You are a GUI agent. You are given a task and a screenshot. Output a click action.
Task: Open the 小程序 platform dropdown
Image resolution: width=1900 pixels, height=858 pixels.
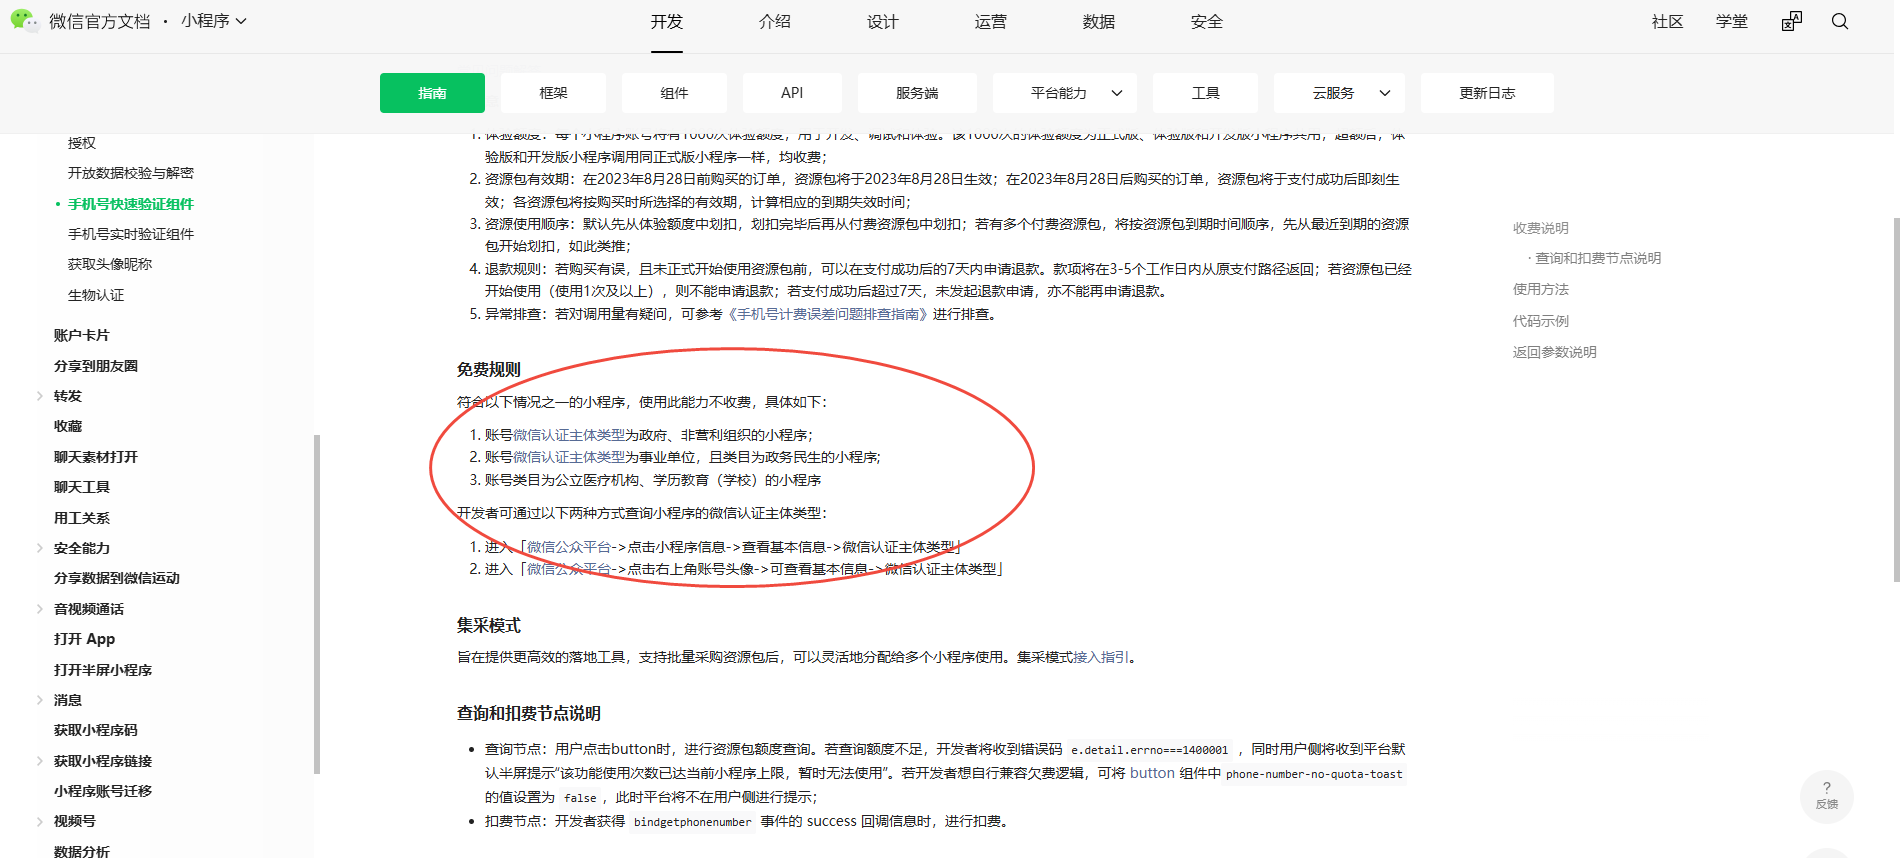214,21
